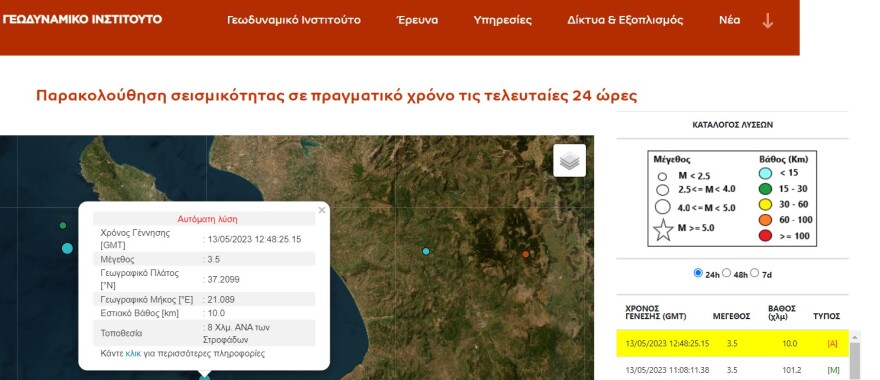Click the [A] type tag in yellow row
Viewport: 880px width, 380px height.
click(833, 344)
